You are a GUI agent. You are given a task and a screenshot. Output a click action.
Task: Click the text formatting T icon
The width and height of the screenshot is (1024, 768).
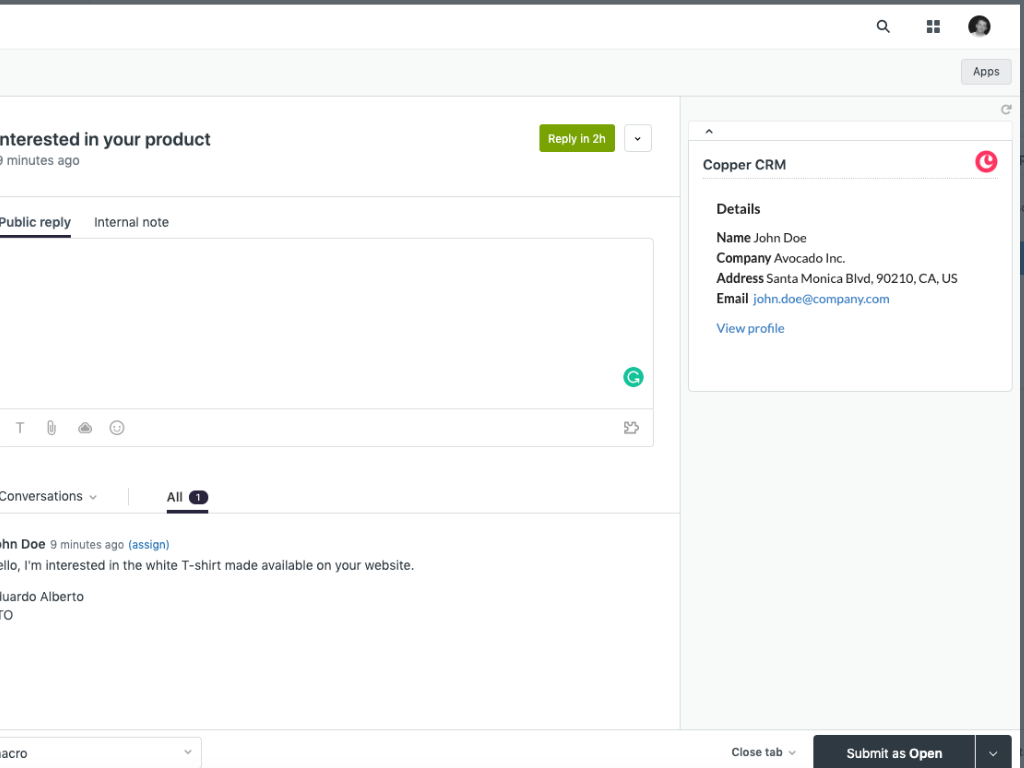19,428
